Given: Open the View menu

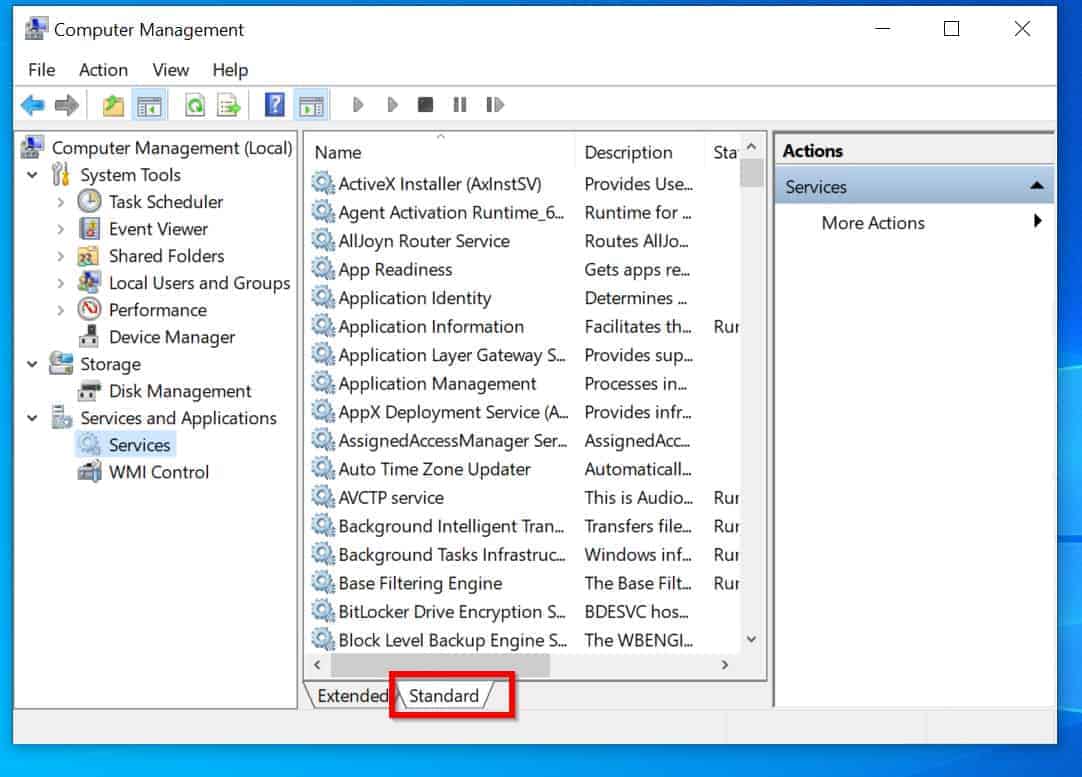Looking at the screenshot, I should coord(170,69).
